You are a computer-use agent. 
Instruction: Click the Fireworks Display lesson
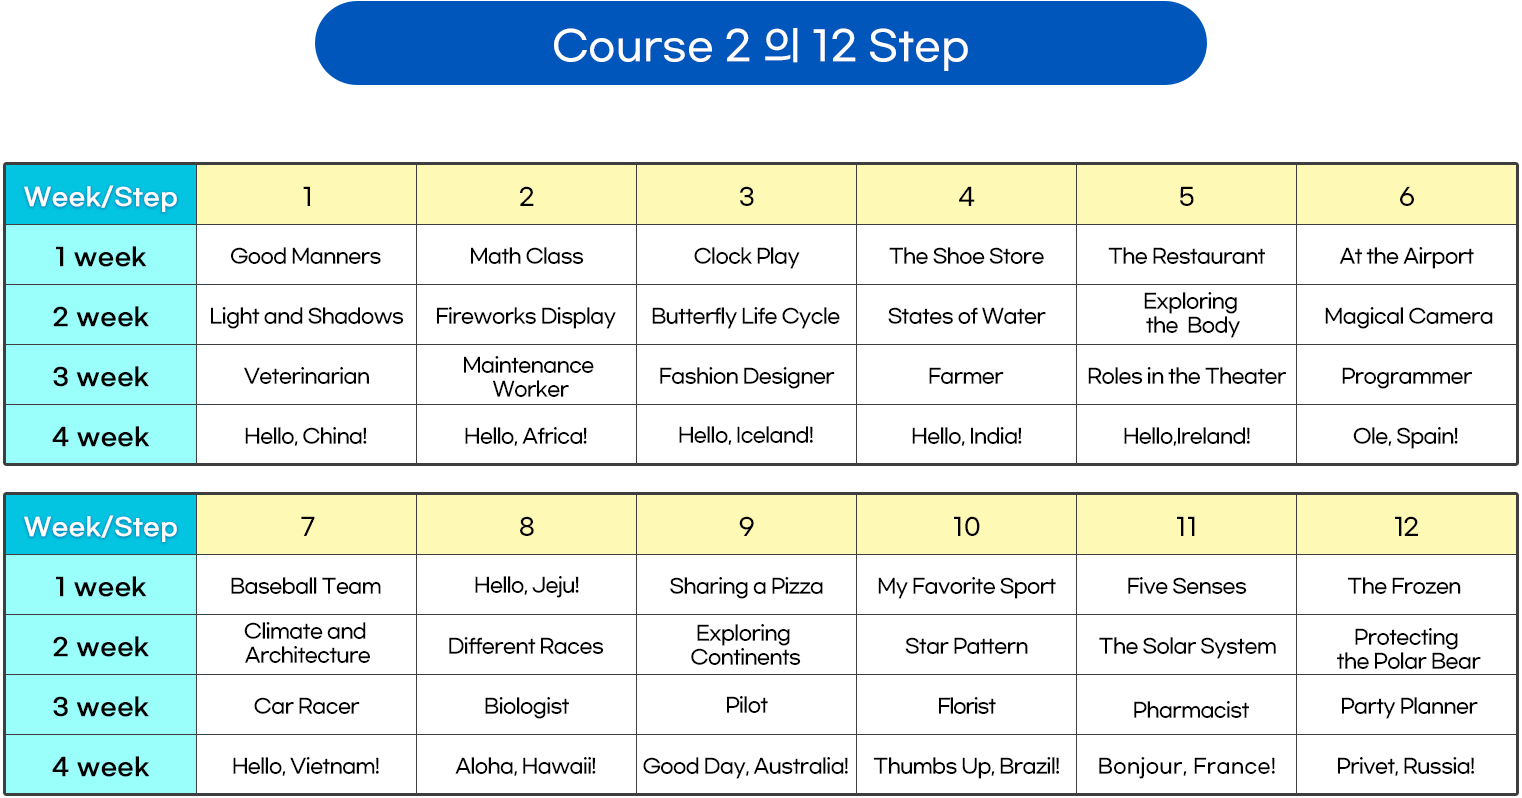point(526,316)
